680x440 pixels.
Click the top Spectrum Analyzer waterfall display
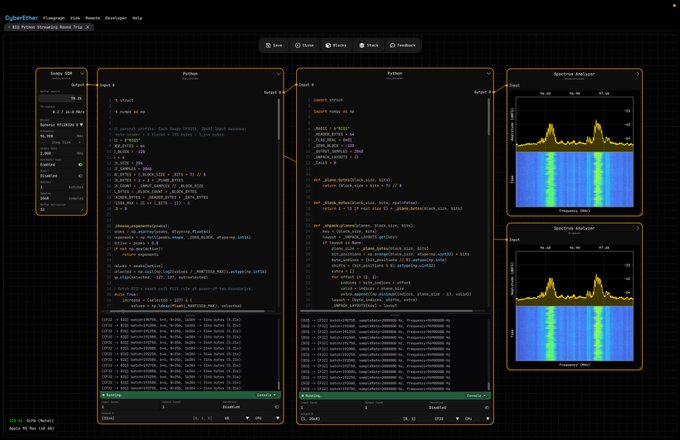point(575,179)
